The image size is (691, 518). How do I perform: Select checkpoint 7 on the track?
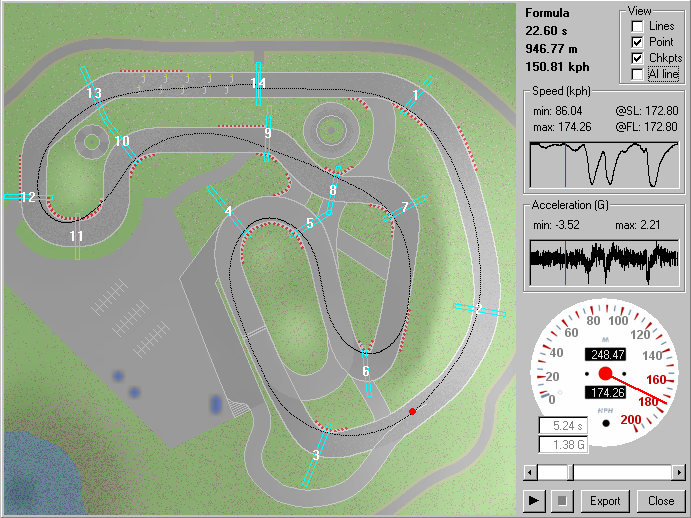(x=405, y=207)
